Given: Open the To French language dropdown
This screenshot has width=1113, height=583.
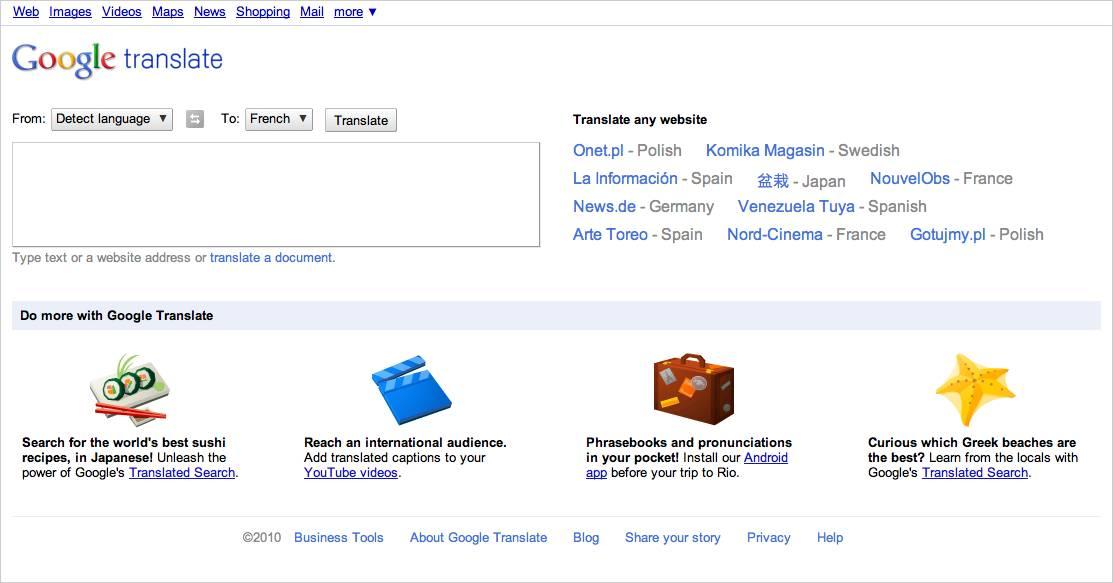Looking at the screenshot, I should tap(279, 119).
